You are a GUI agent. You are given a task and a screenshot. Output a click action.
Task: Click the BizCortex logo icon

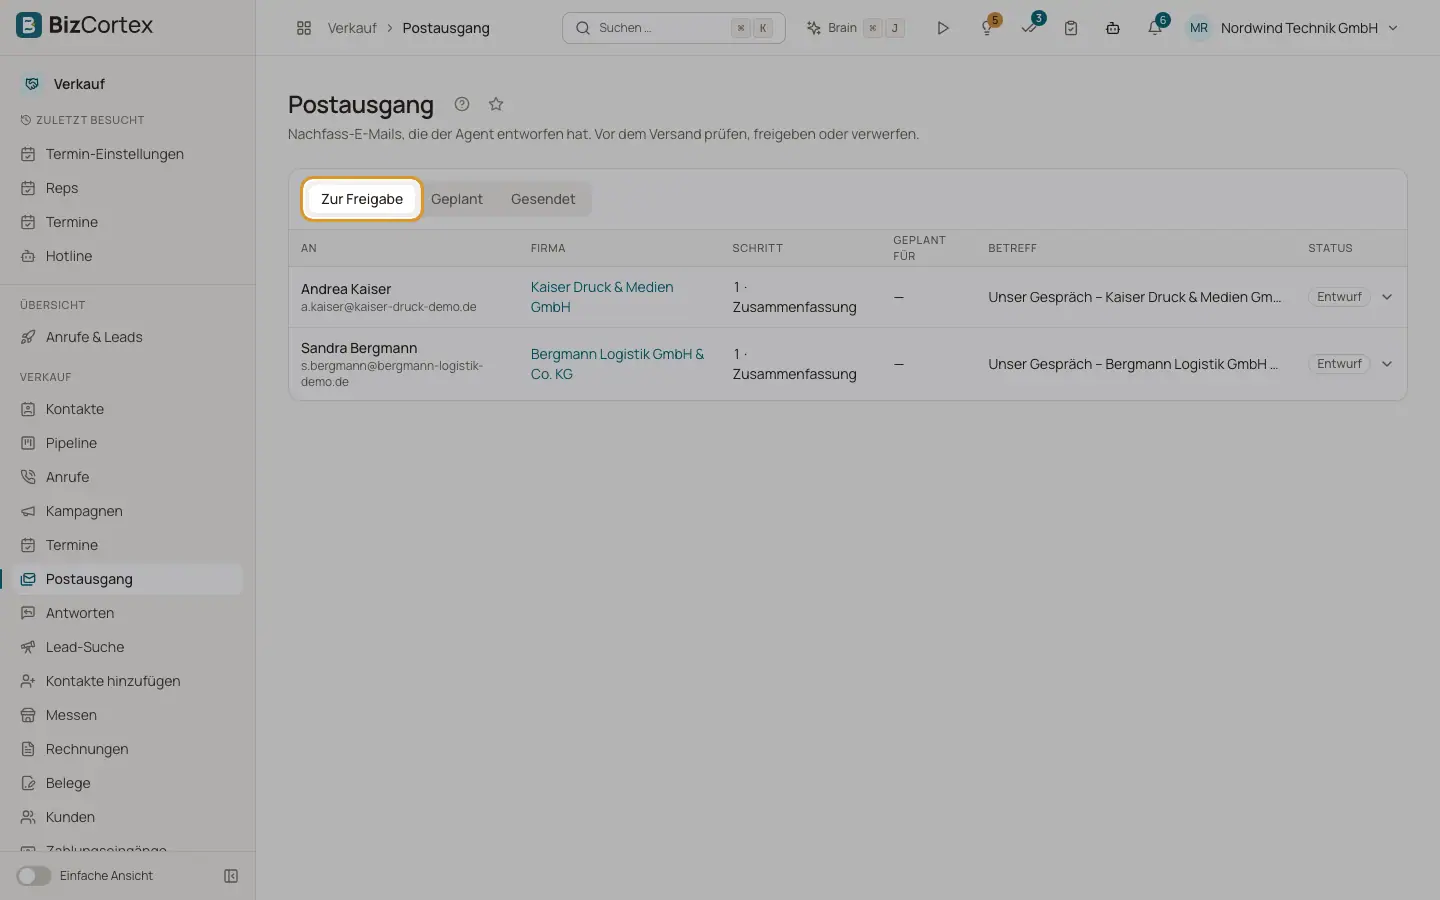click(x=29, y=25)
